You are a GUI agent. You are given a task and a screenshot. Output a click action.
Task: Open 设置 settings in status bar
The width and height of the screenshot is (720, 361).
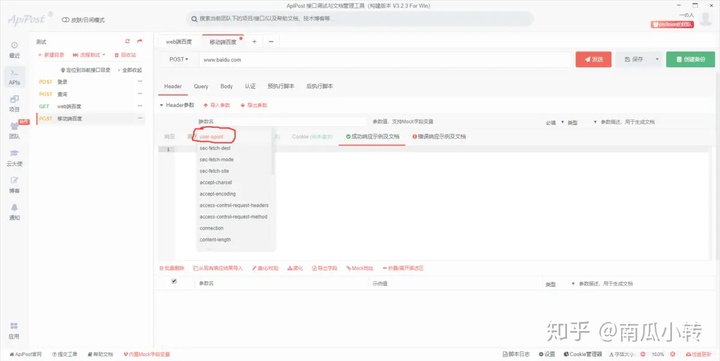point(547,354)
